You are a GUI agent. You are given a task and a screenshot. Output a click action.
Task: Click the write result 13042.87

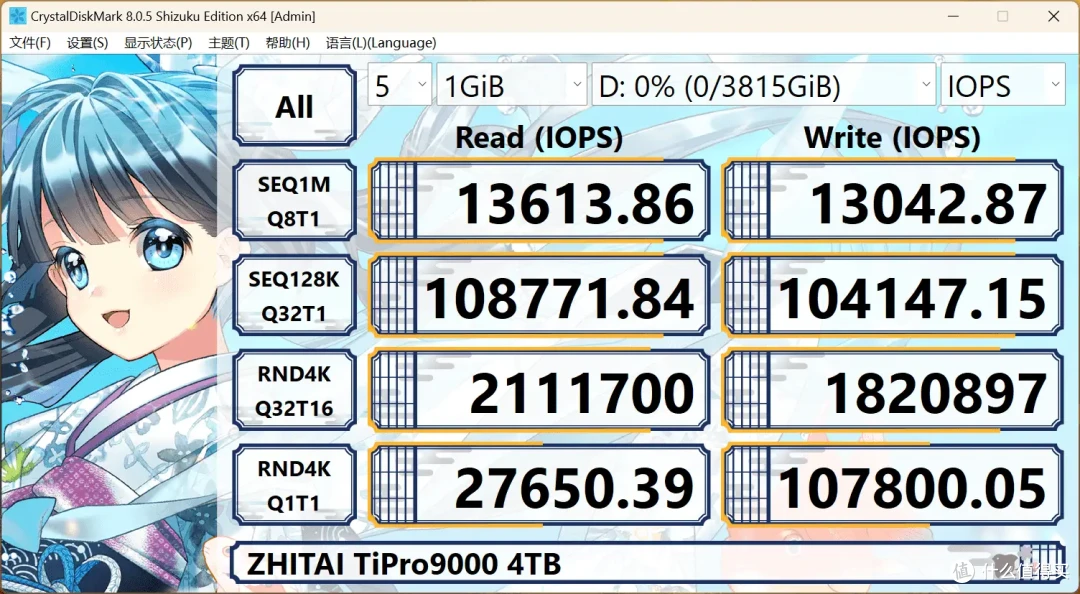click(x=893, y=201)
